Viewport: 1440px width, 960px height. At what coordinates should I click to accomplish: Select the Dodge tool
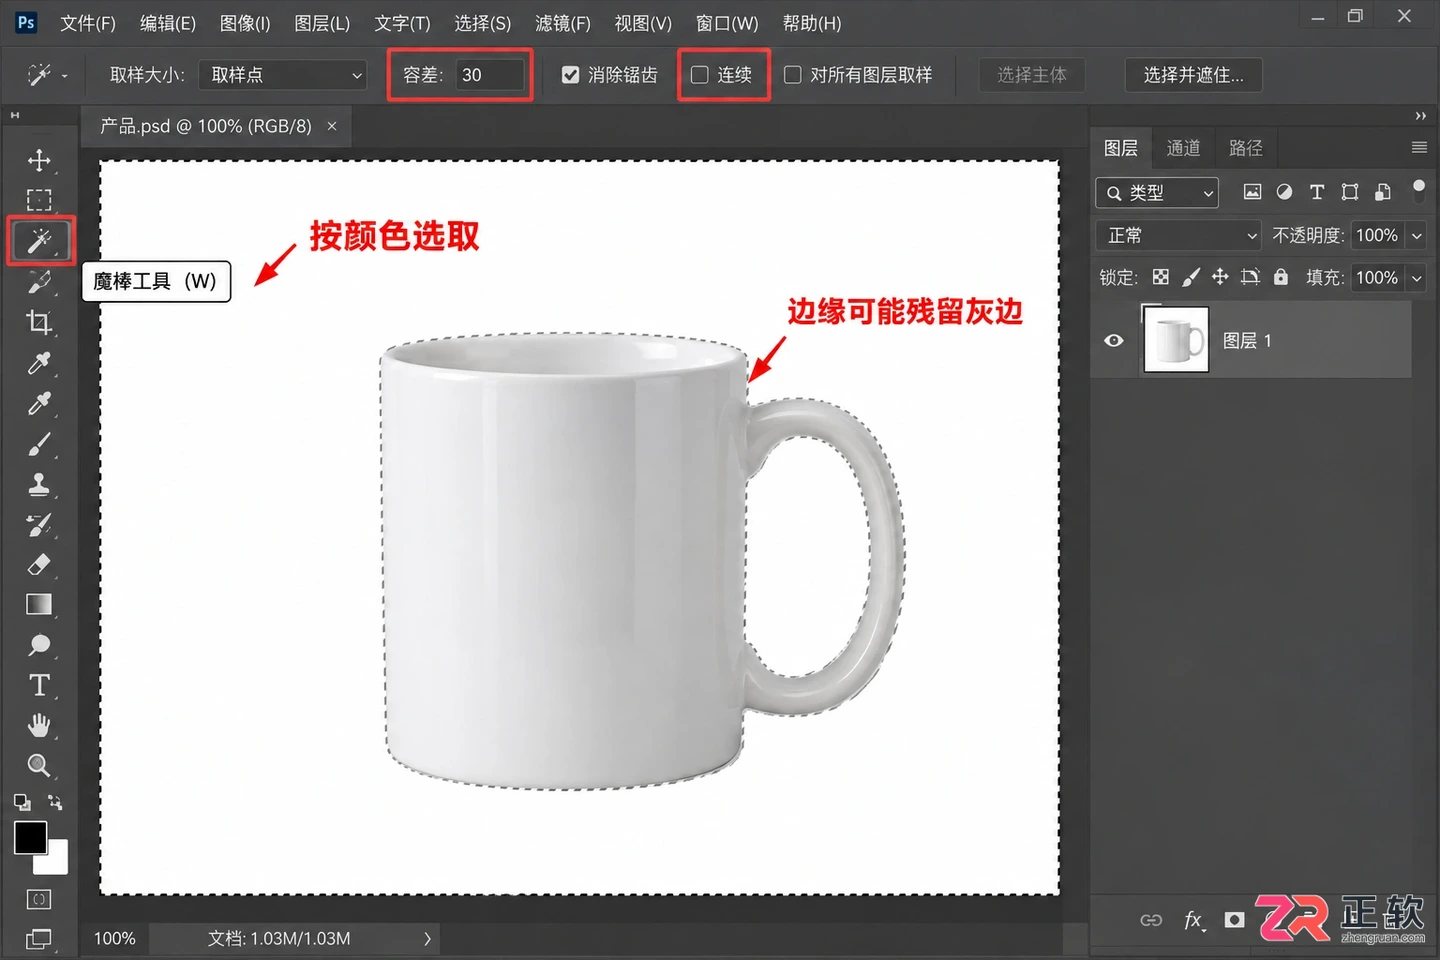click(x=39, y=645)
